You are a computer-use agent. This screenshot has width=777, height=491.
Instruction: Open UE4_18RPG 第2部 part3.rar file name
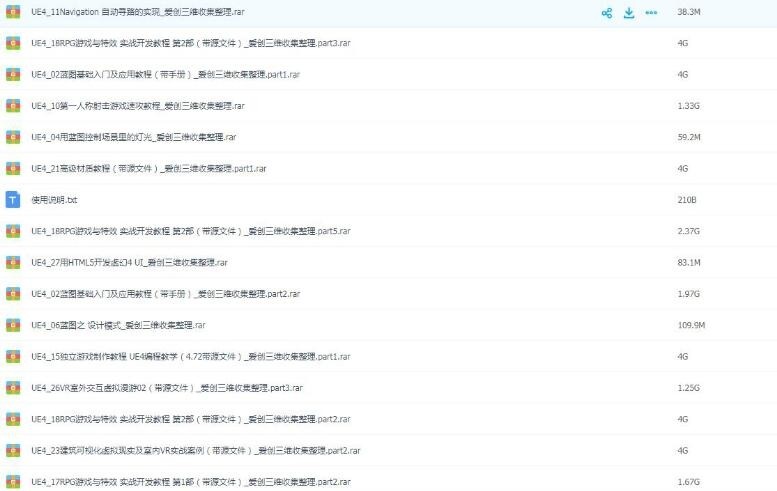[191, 43]
